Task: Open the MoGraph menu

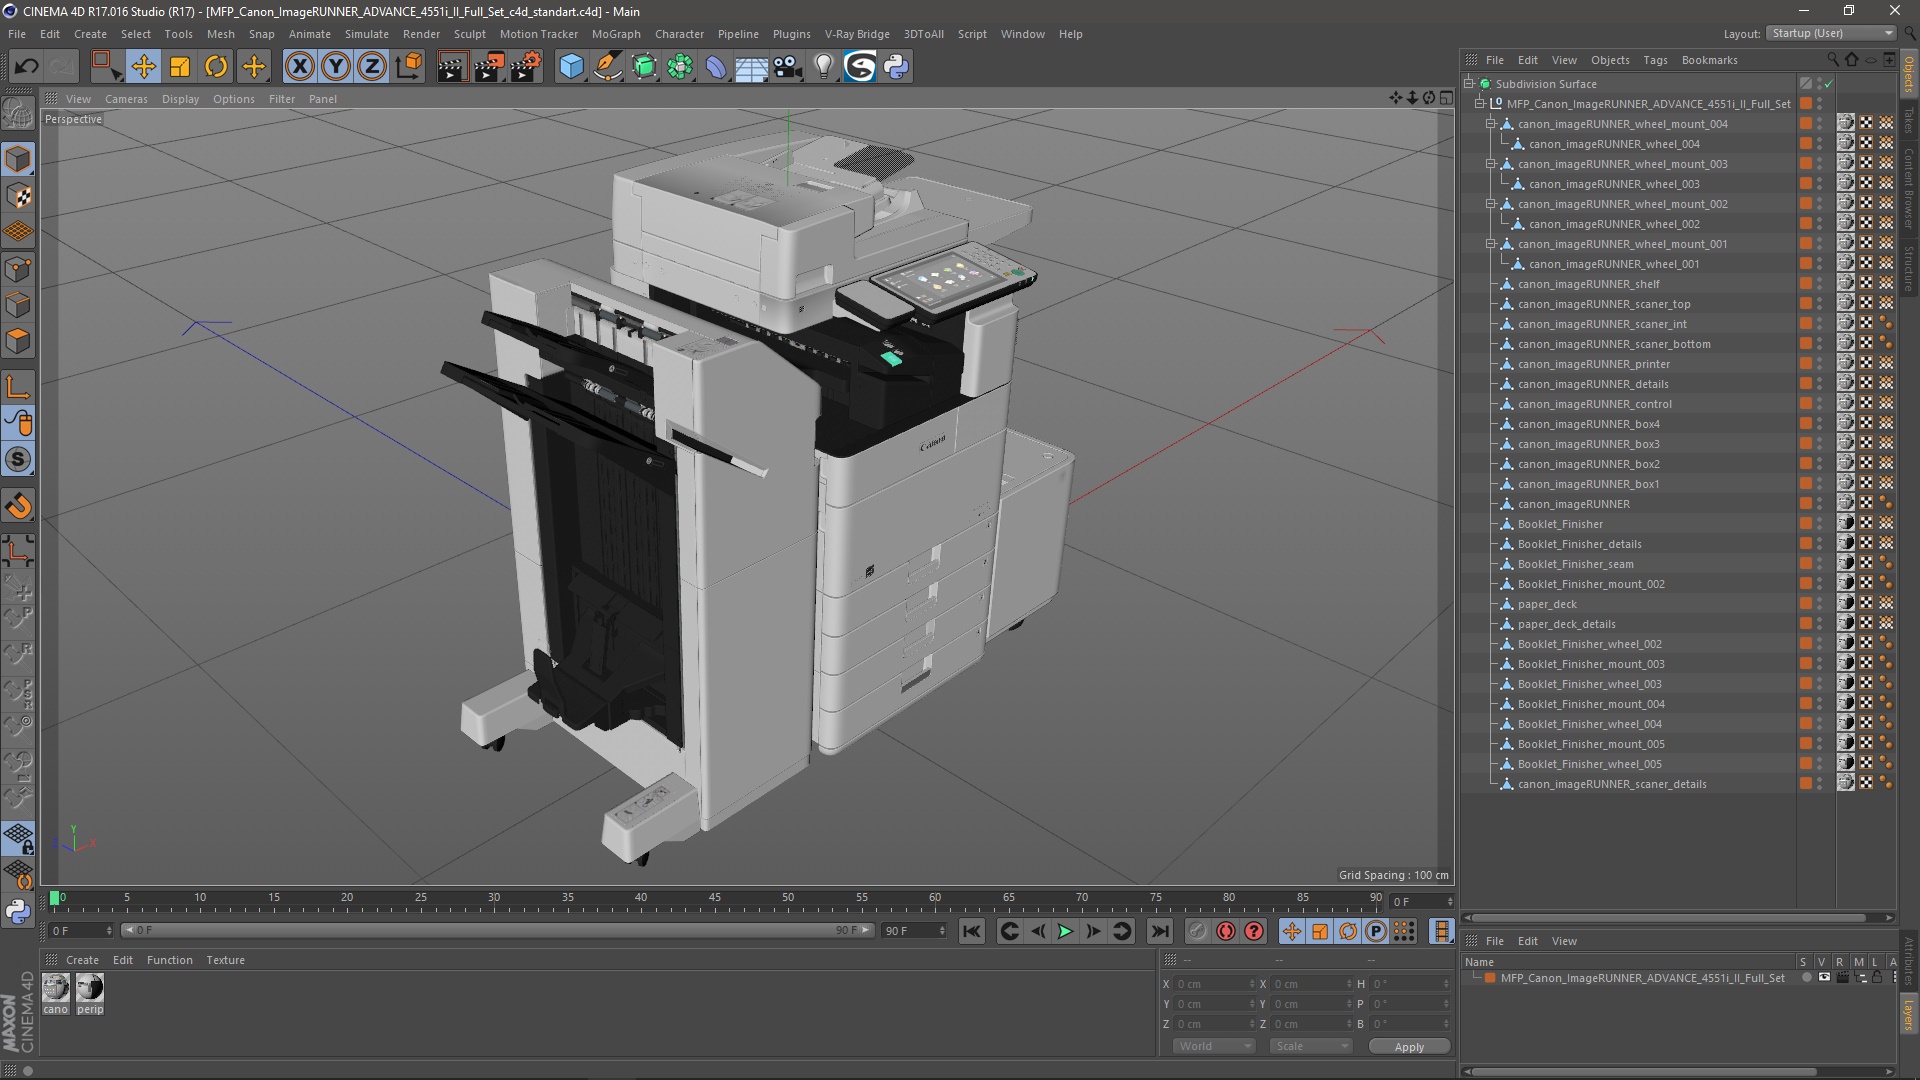Action: point(616,34)
